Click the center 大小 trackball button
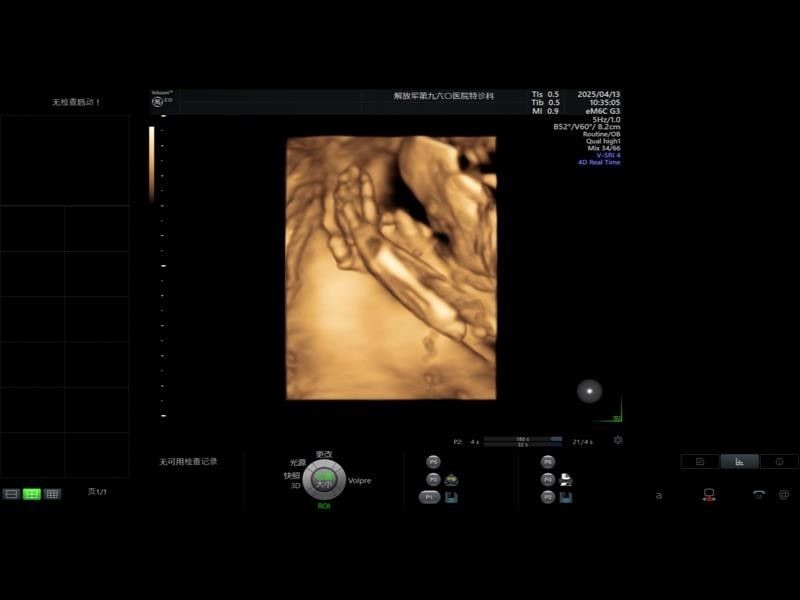 click(x=324, y=481)
